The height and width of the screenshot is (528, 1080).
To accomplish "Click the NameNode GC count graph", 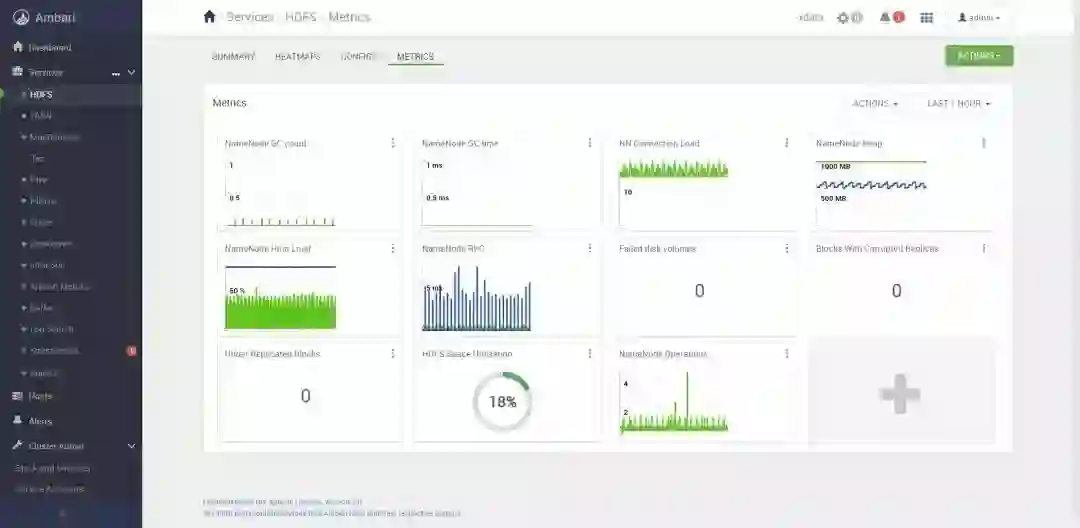I will pyautogui.click(x=280, y=191).
